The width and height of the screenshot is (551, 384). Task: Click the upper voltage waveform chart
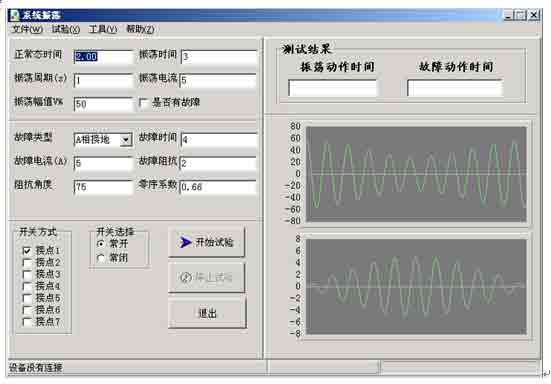[x=416, y=174]
